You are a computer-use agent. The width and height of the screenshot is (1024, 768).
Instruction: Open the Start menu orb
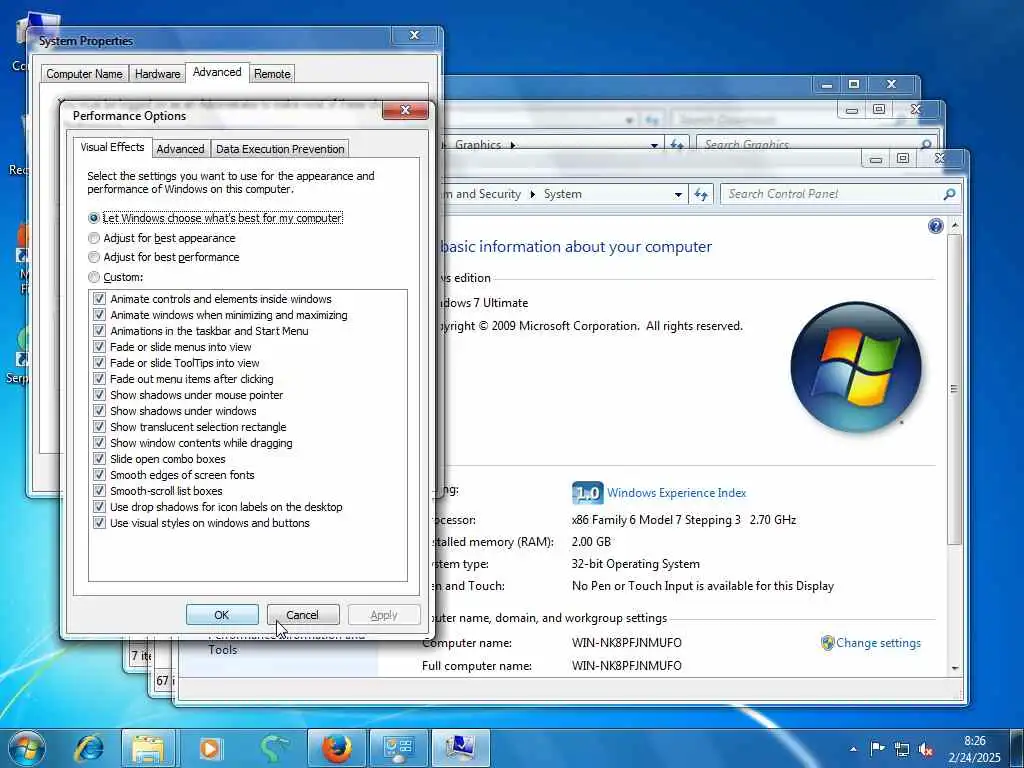(26, 748)
